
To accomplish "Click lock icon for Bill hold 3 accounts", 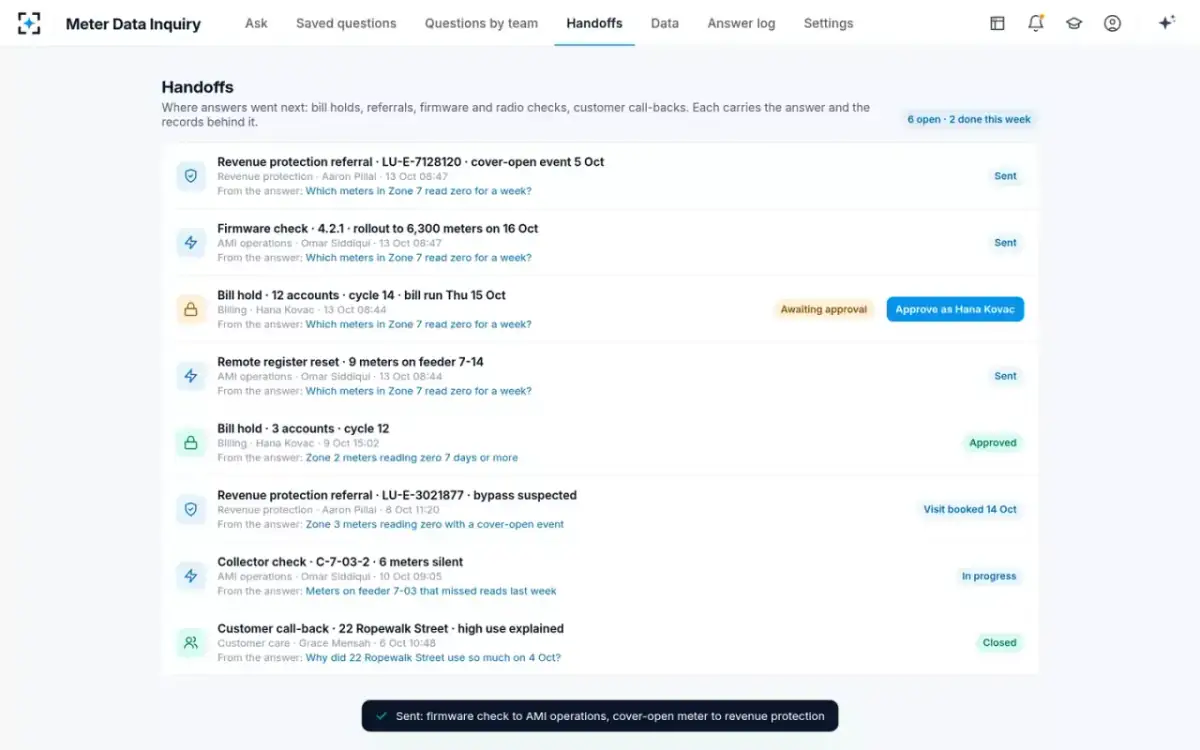I will click(x=191, y=443).
